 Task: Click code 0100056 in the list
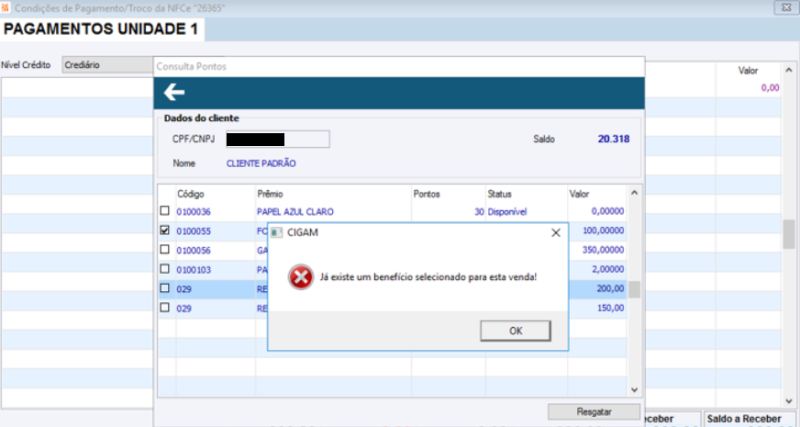click(193, 250)
